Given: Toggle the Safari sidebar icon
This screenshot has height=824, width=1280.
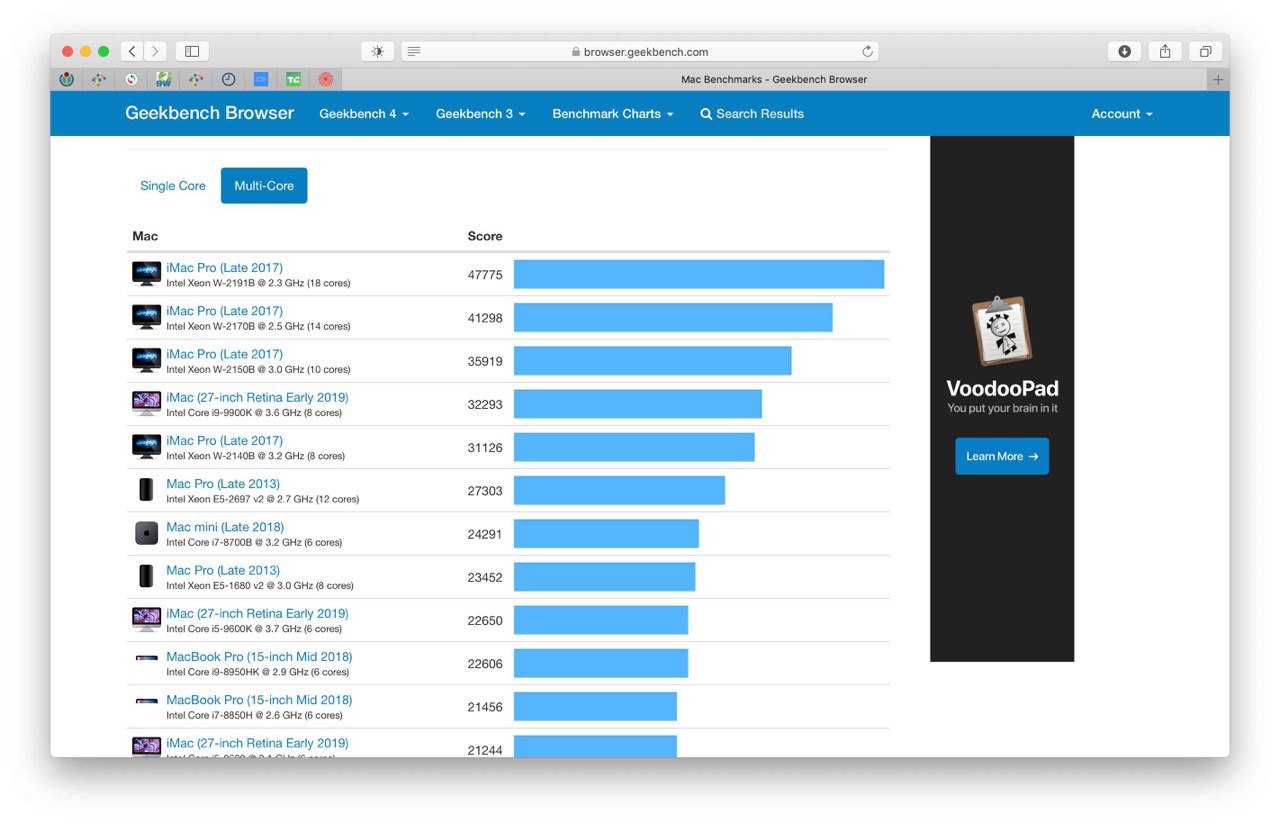Looking at the screenshot, I should point(191,50).
